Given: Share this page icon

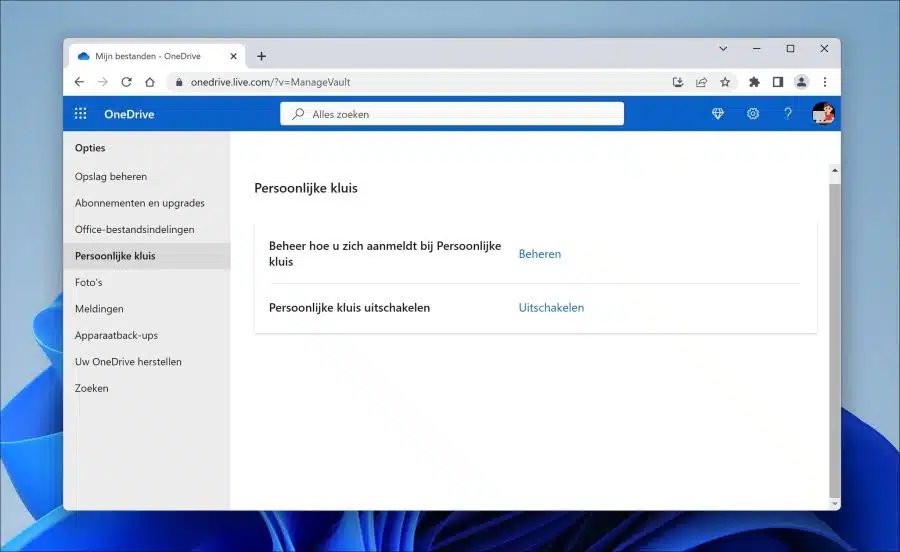Looking at the screenshot, I should click(x=701, y=82).
